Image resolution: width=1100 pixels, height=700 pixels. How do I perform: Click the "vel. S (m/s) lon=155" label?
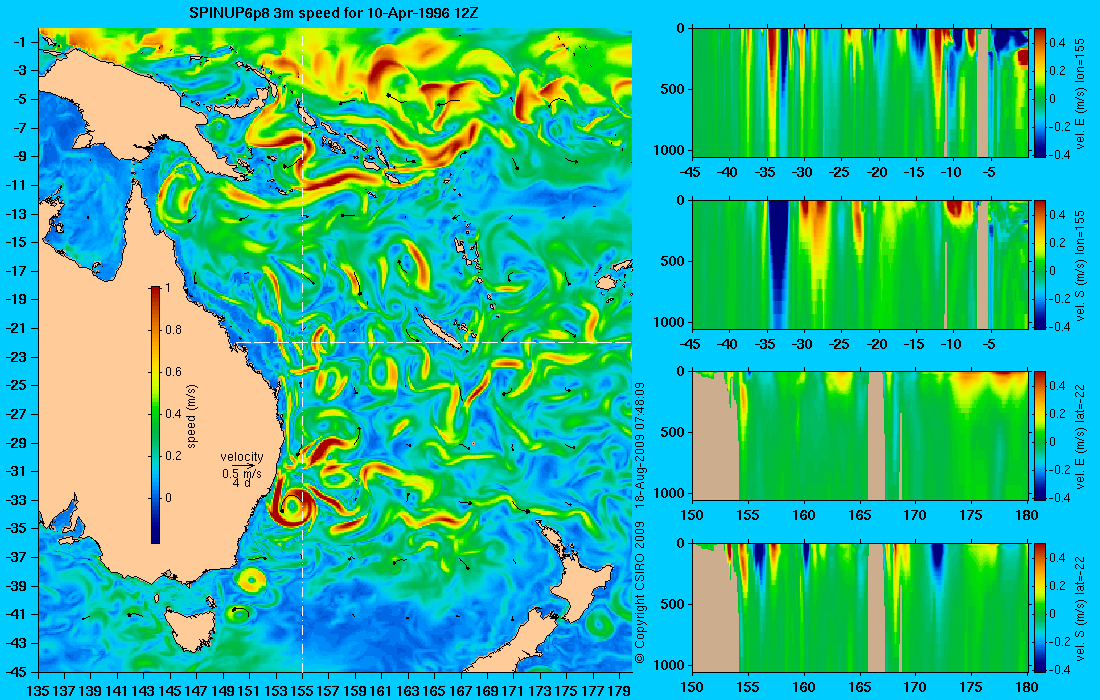click(x=1081, y=265)
